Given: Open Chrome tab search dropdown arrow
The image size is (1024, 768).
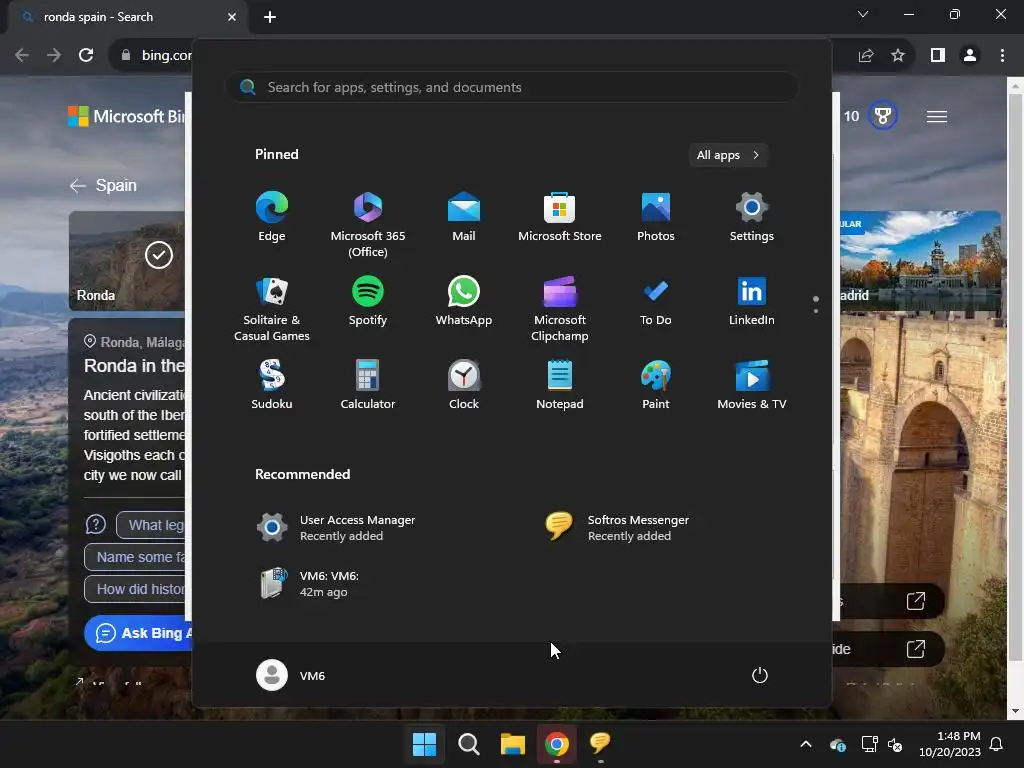Looking at the screenshot, I should [x=863, y=14].
